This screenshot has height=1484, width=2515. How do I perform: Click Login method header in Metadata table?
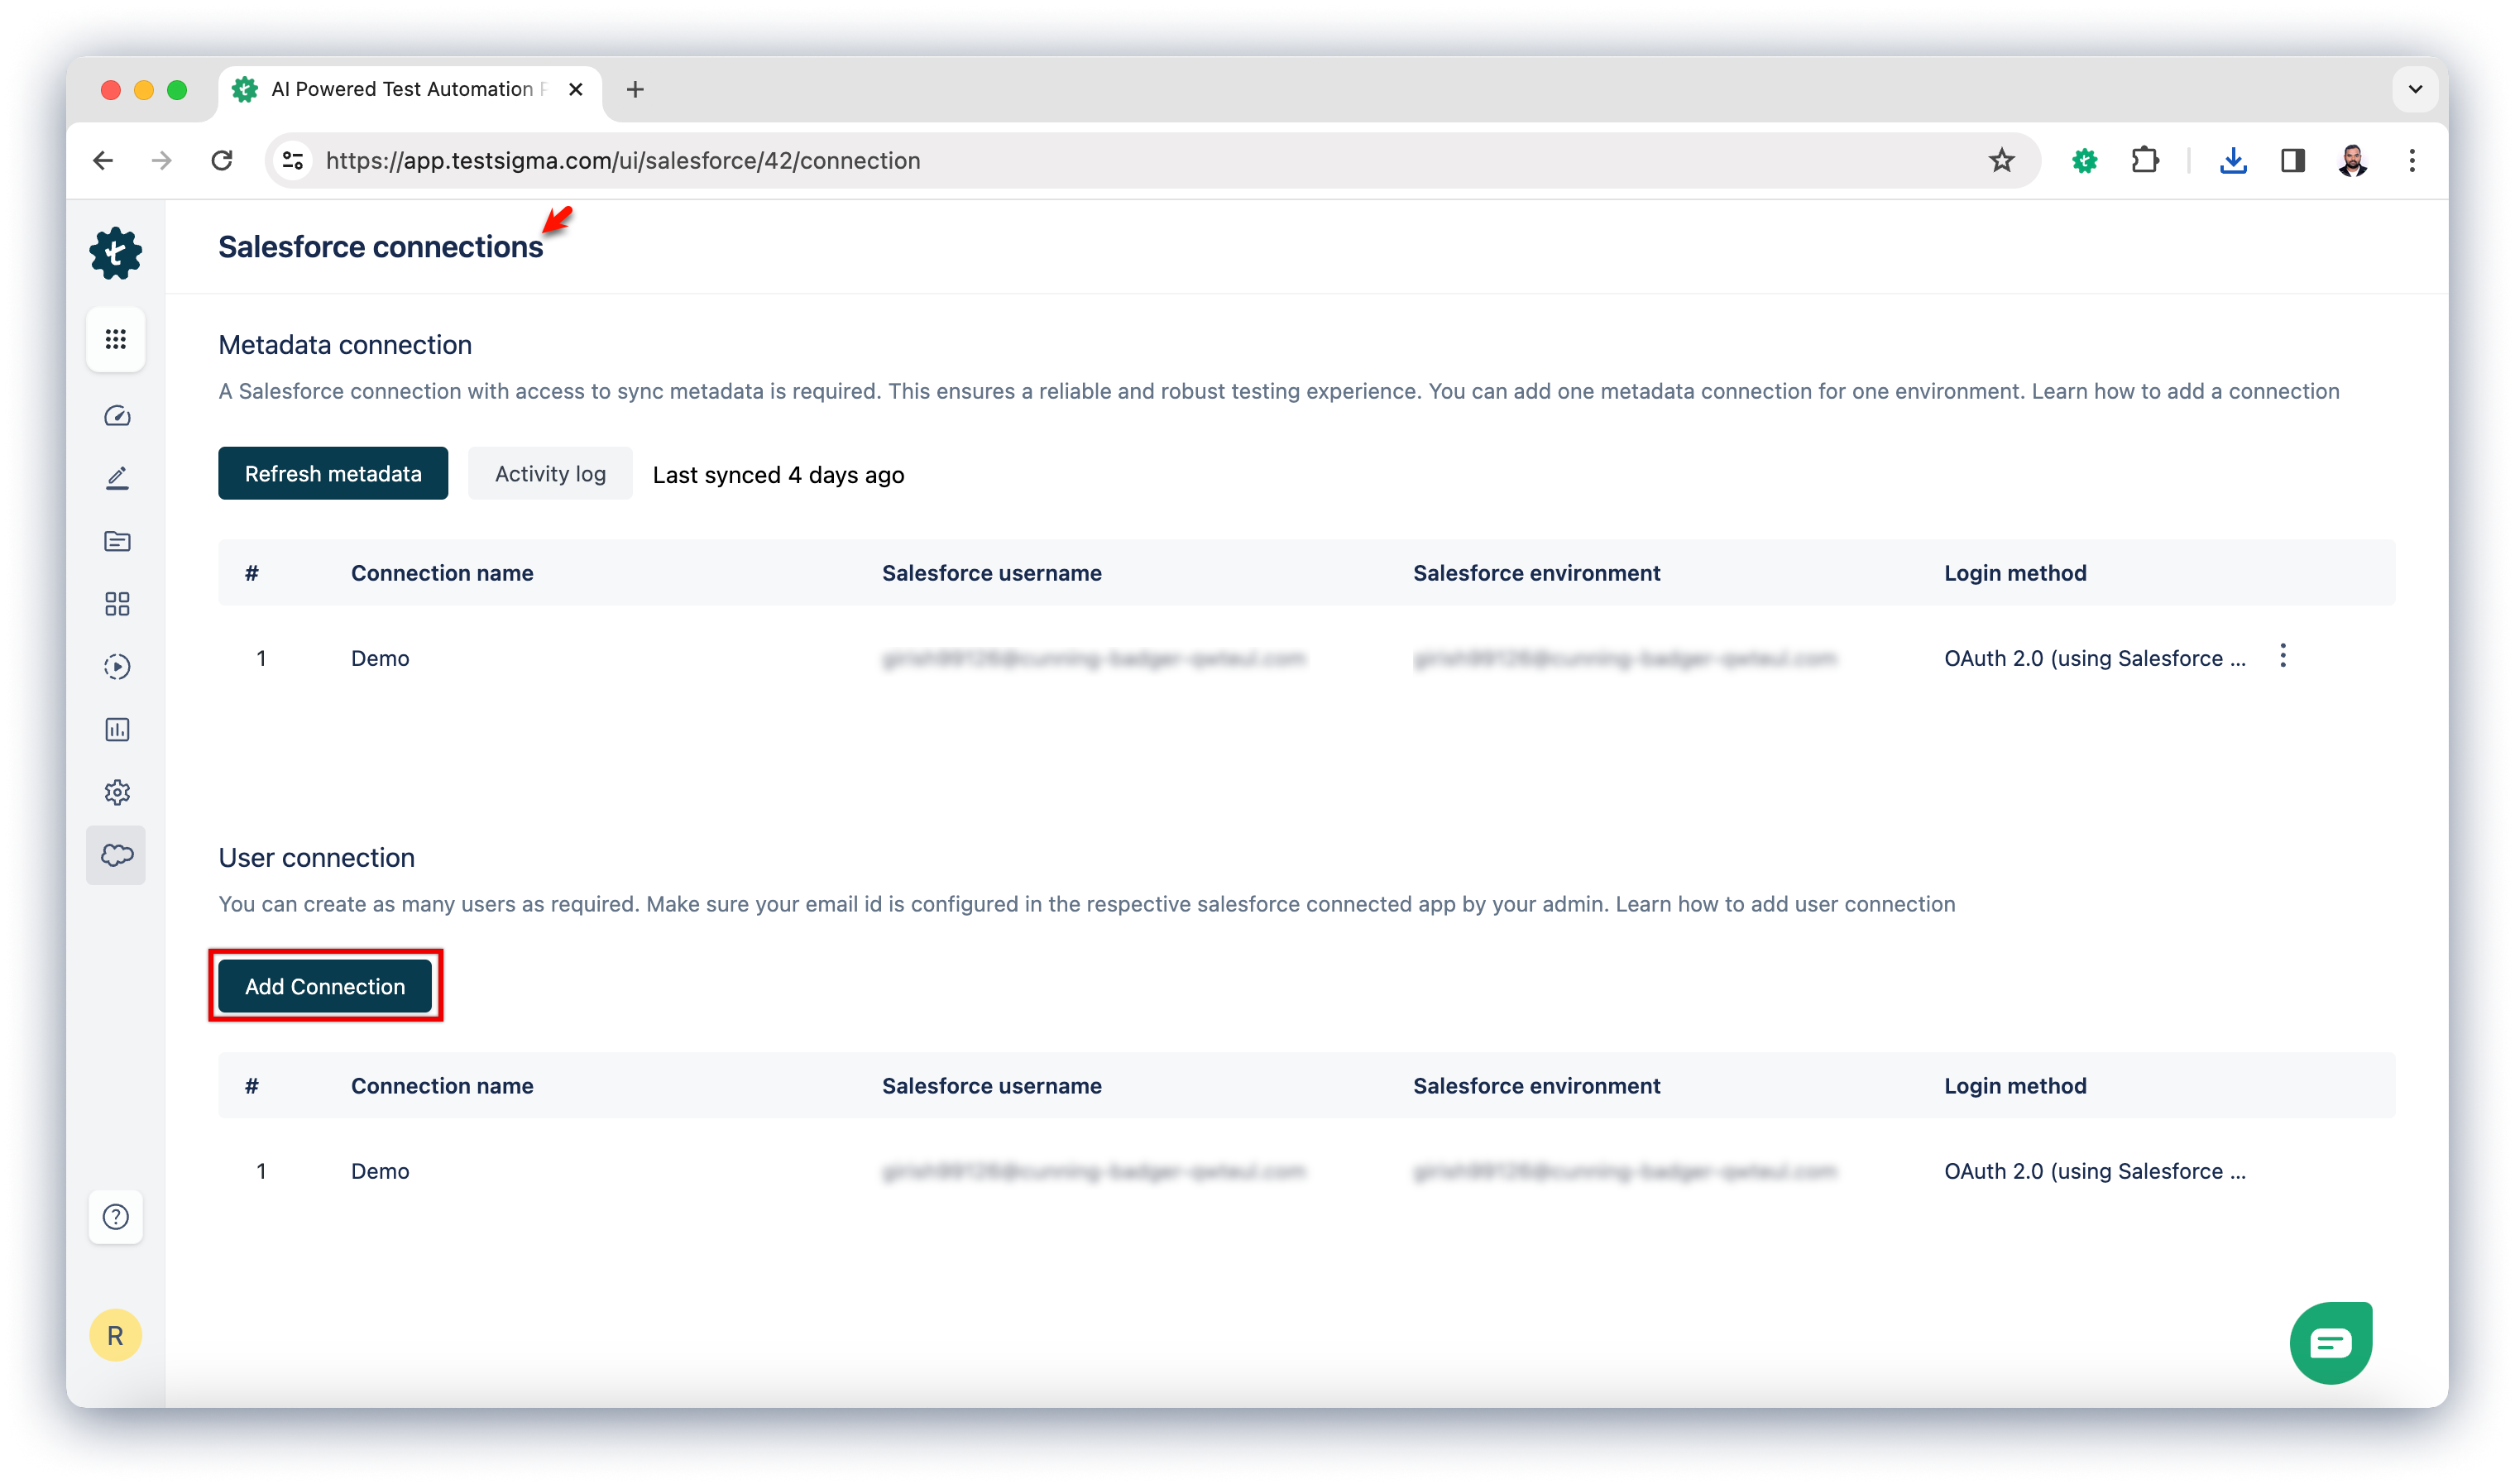[2015, 573]
